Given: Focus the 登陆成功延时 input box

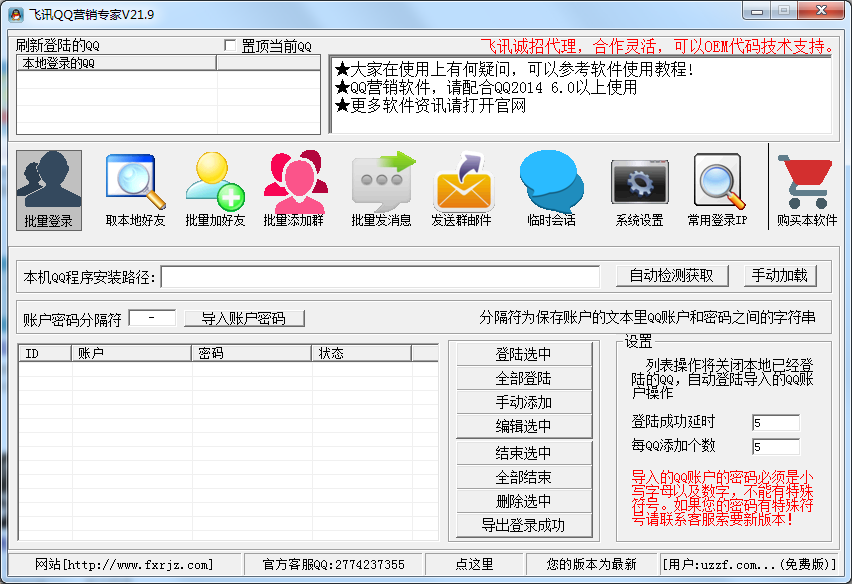Looking at the screenshot, I should 775,423.
